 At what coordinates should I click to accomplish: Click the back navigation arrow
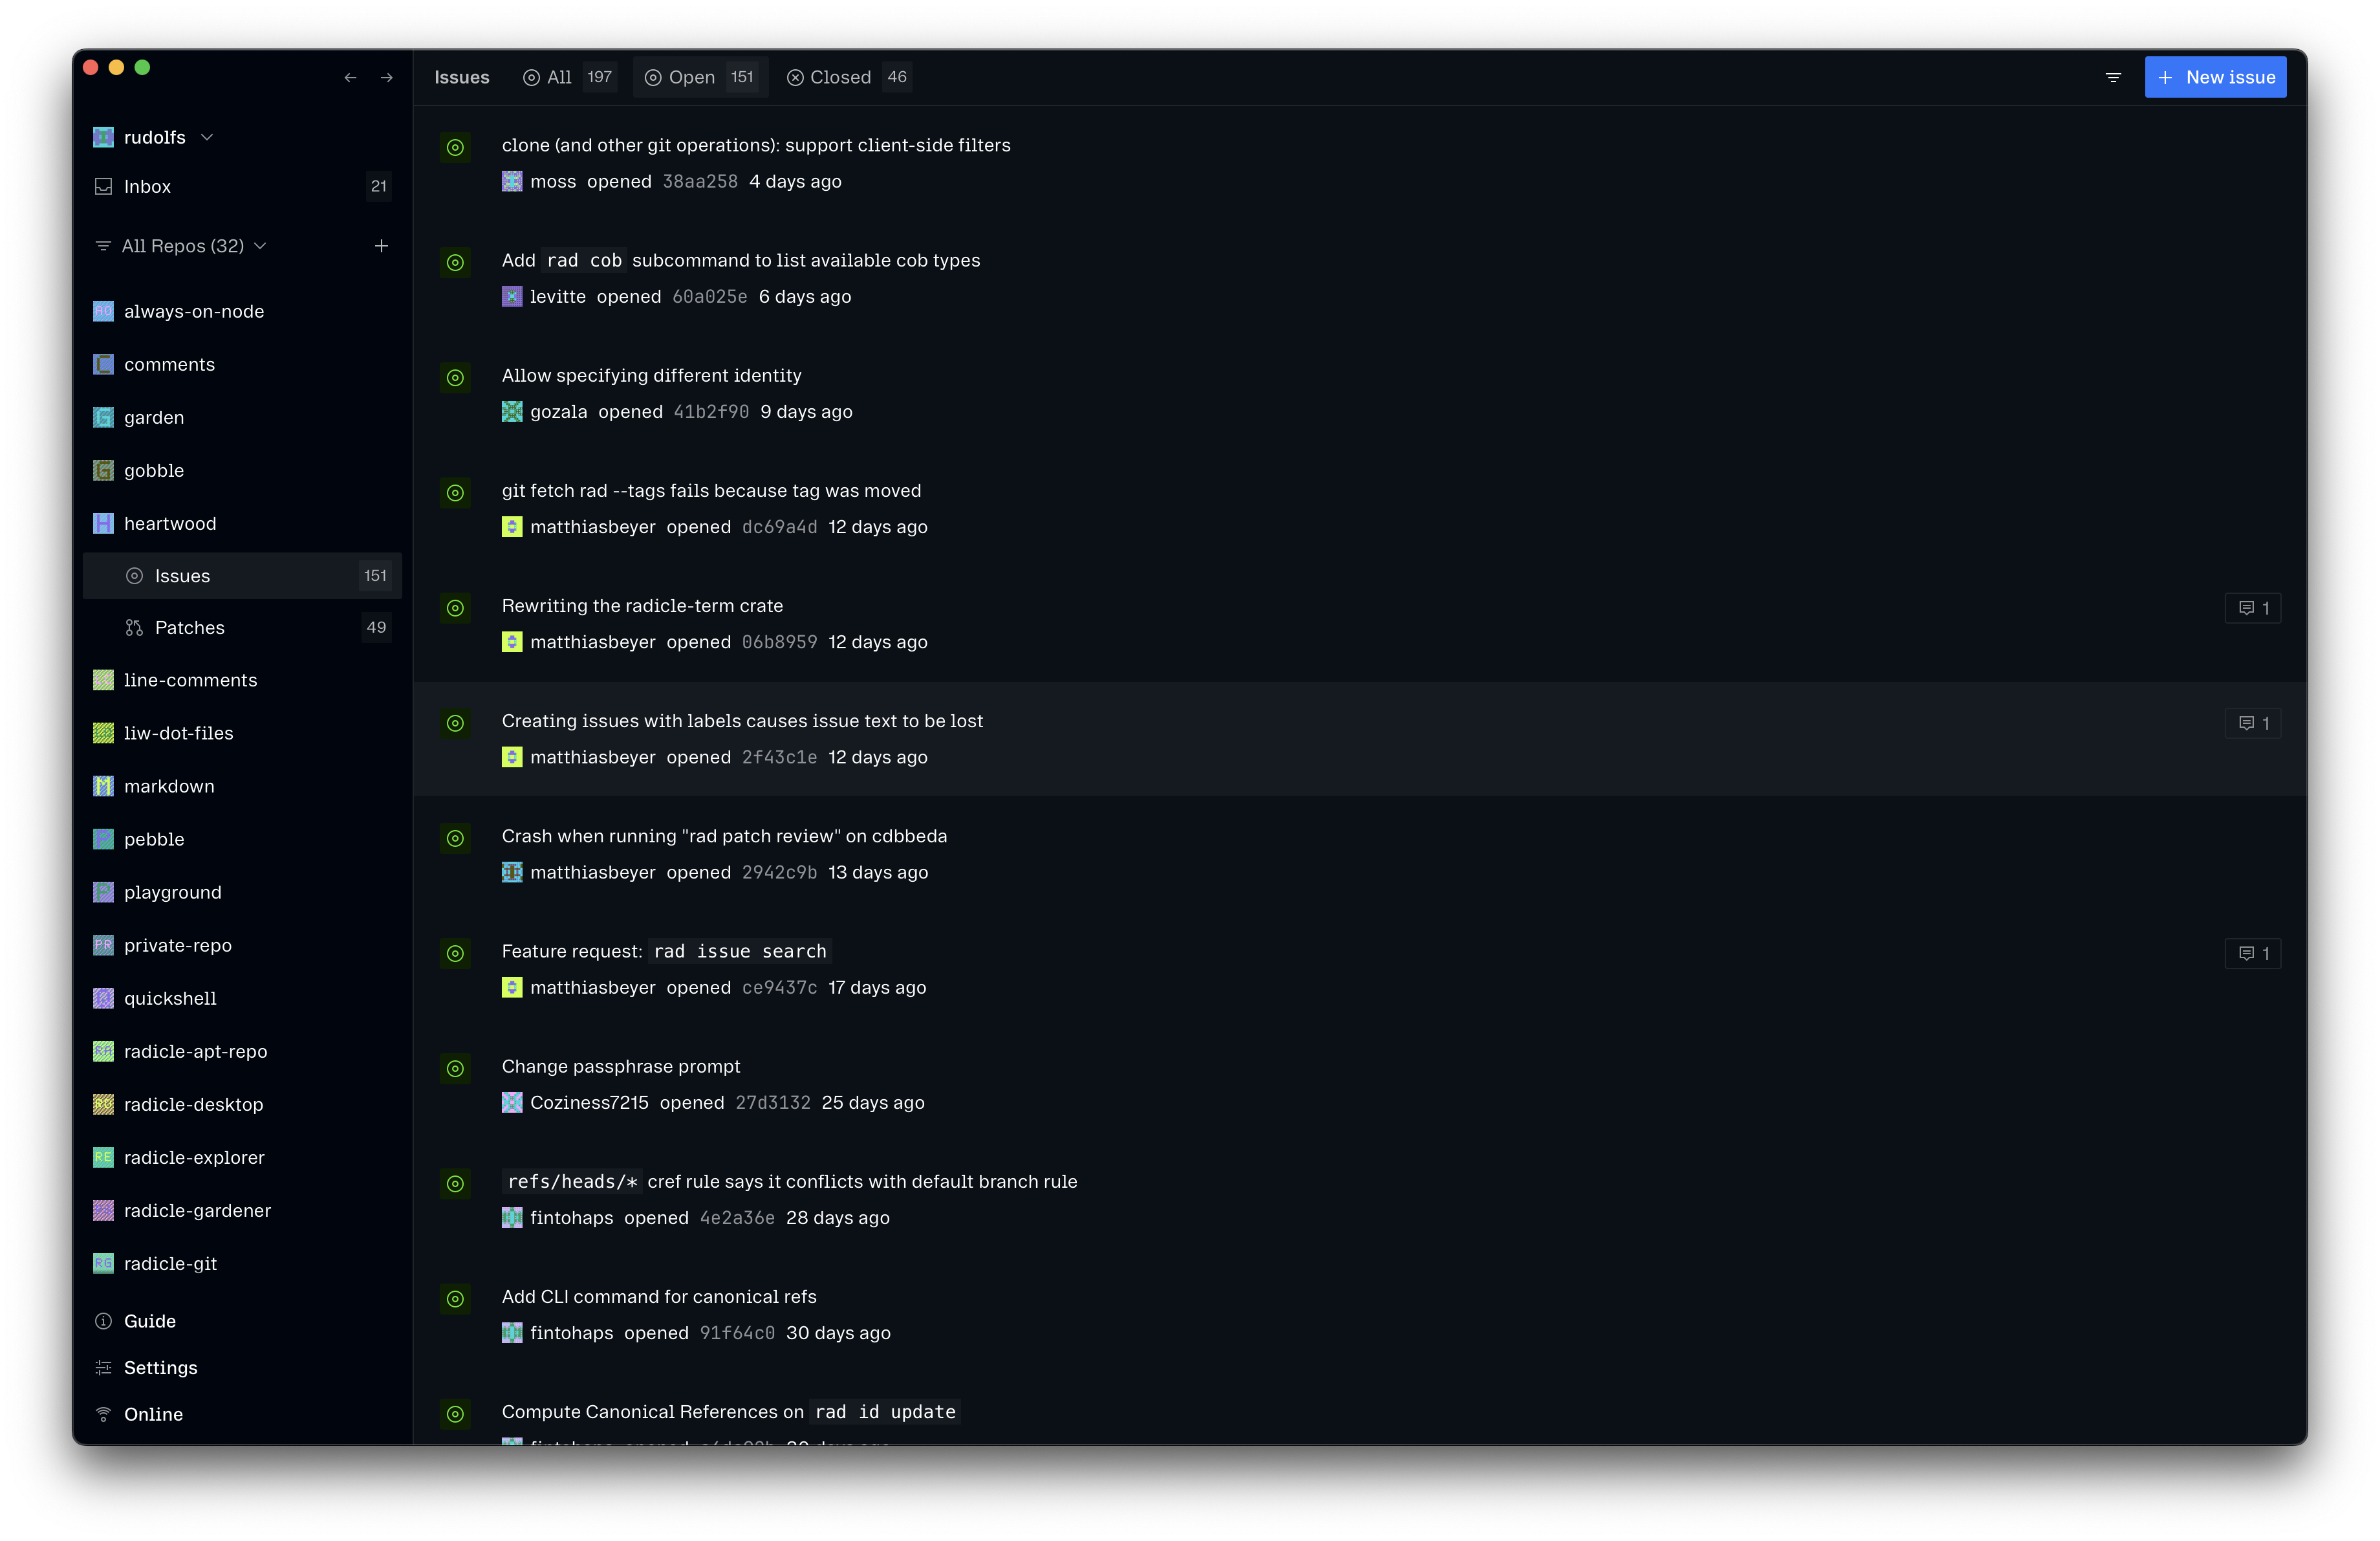pos(350,78)
